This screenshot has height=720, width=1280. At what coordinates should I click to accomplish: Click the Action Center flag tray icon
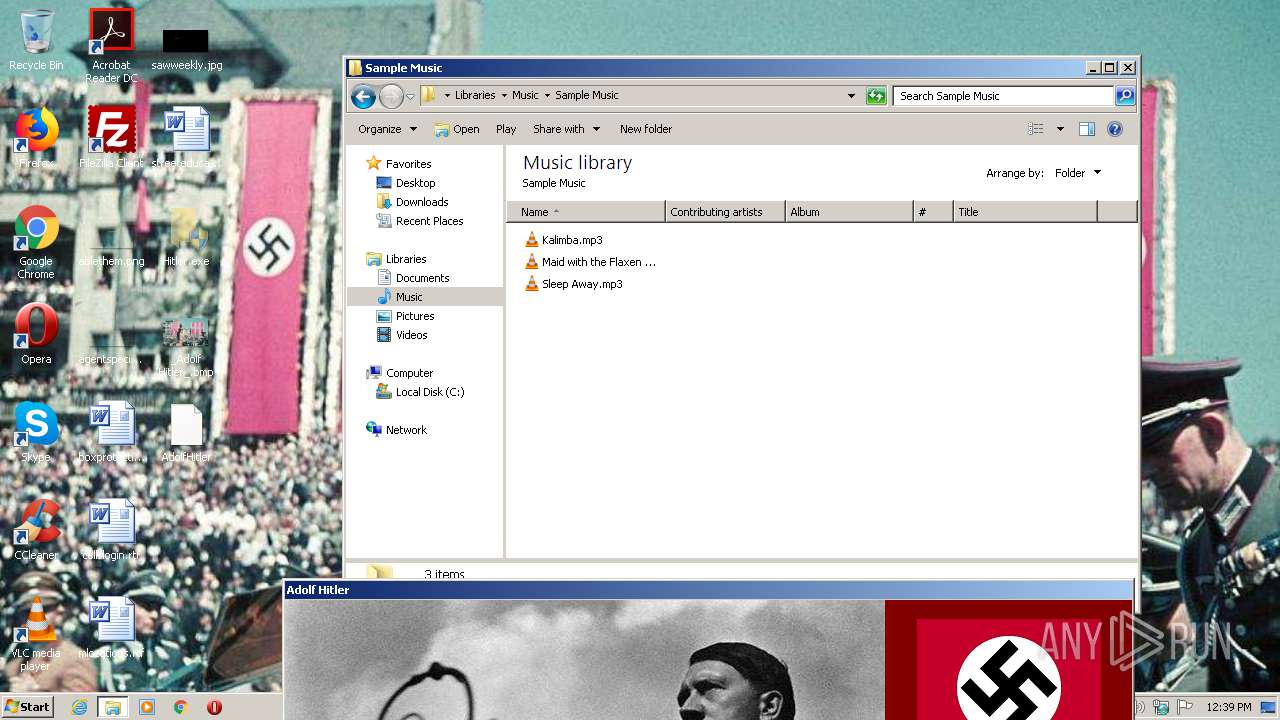(x=1186, y=707)
